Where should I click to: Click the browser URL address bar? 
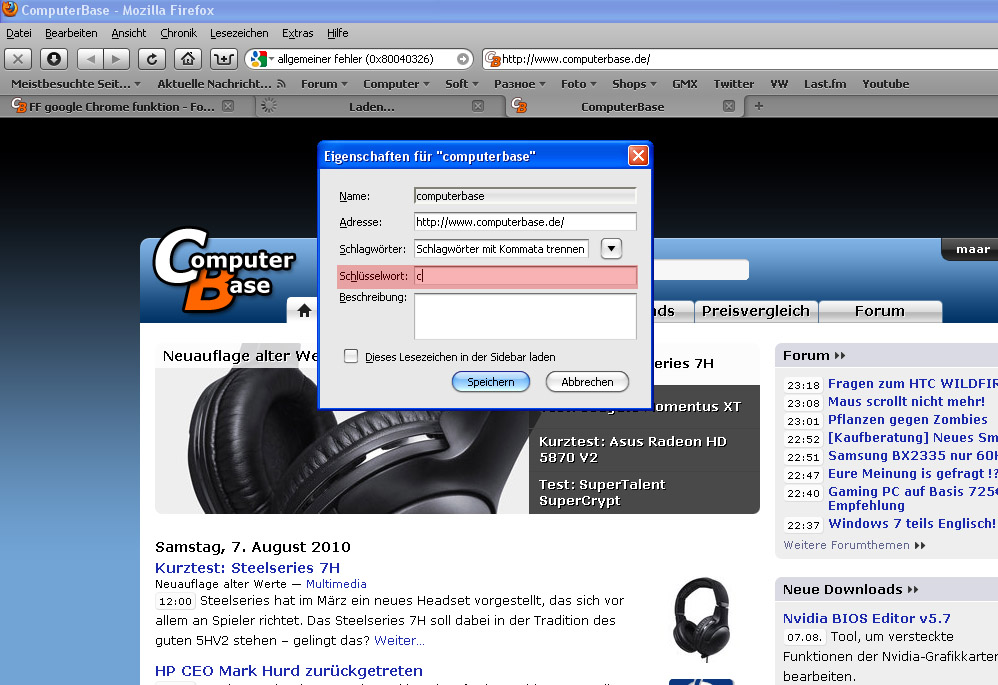741,59
